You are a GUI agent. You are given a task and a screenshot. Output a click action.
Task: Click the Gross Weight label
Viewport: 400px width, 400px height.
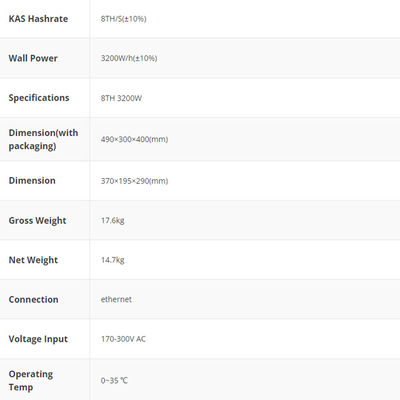pos(37,220)
